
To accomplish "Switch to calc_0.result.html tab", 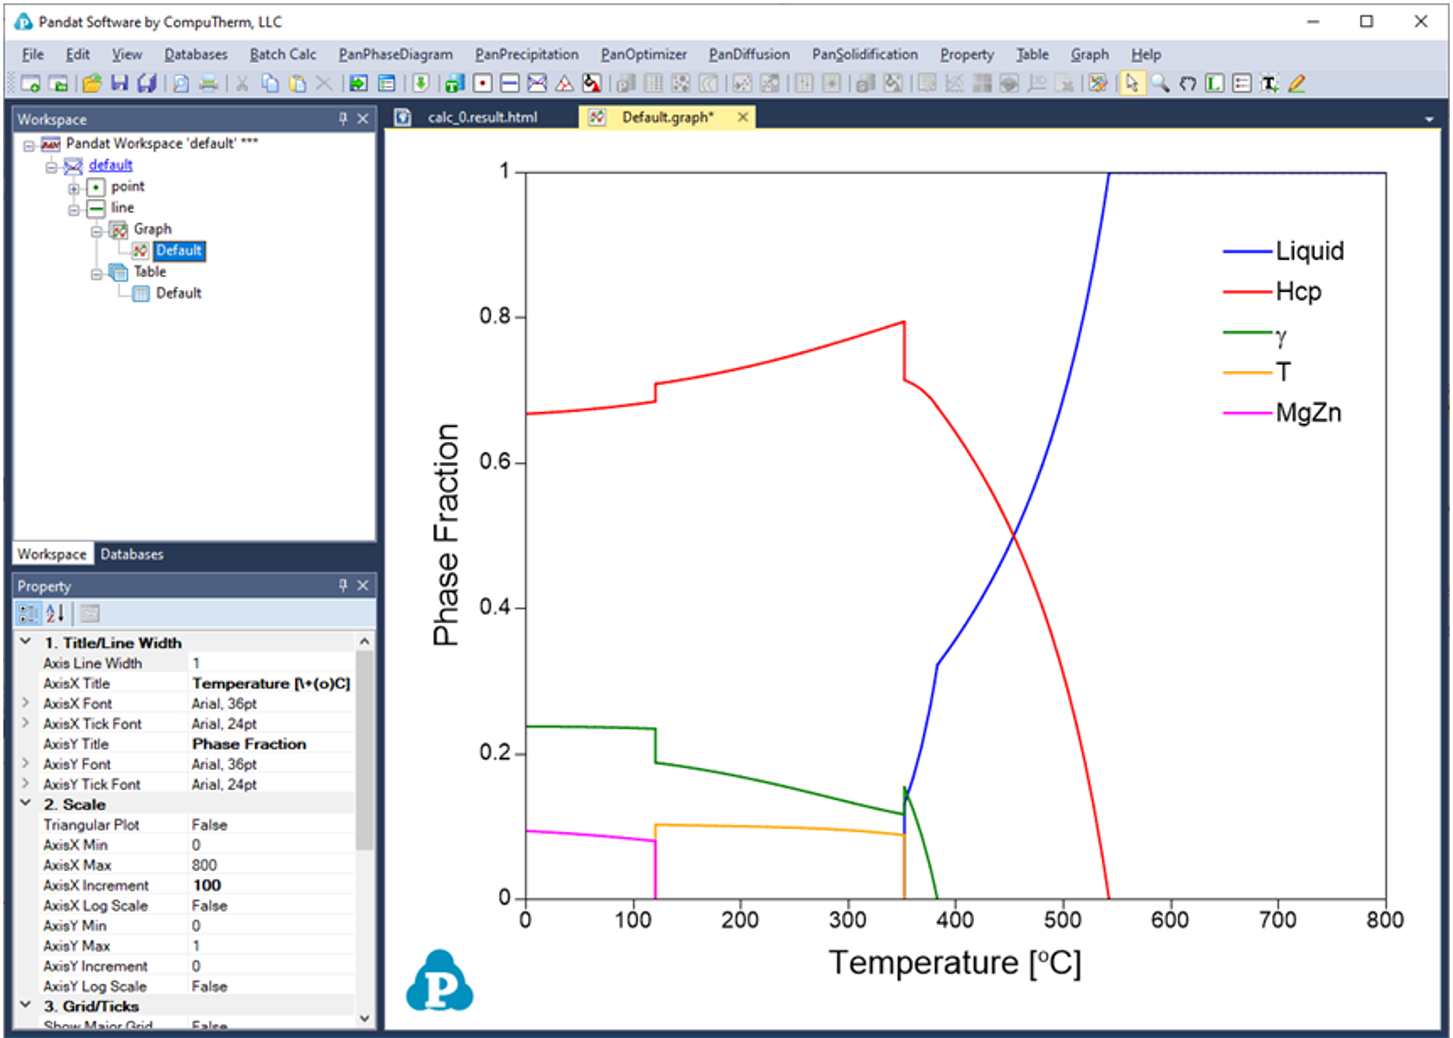I will coord(482,118).
